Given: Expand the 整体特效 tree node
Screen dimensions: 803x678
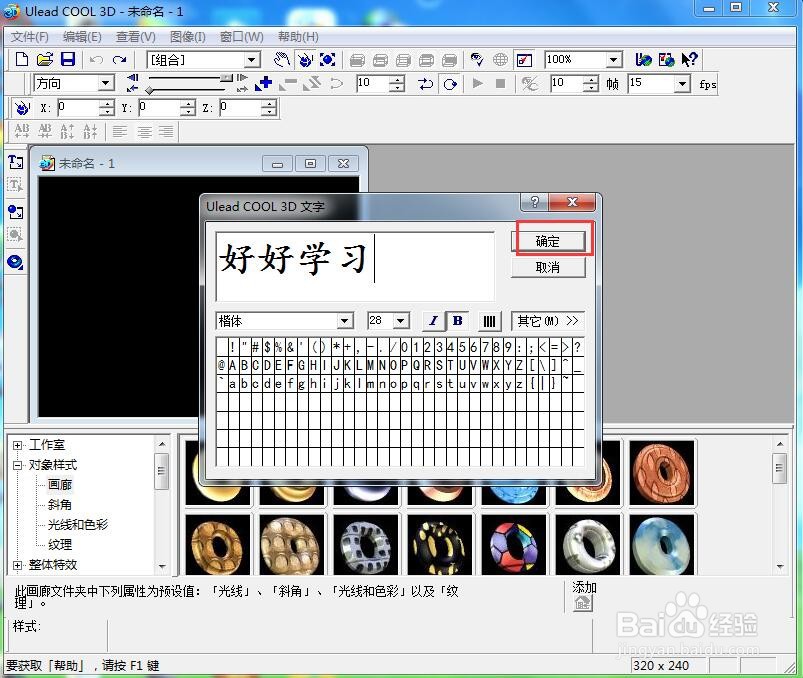Looking at the screenshot, I should [x=17, y=565].
